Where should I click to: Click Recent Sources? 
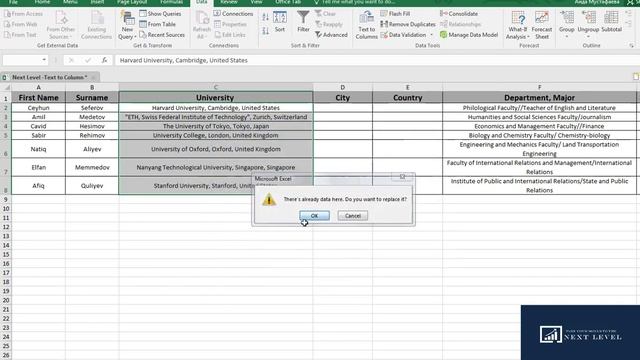coord(162,35)
